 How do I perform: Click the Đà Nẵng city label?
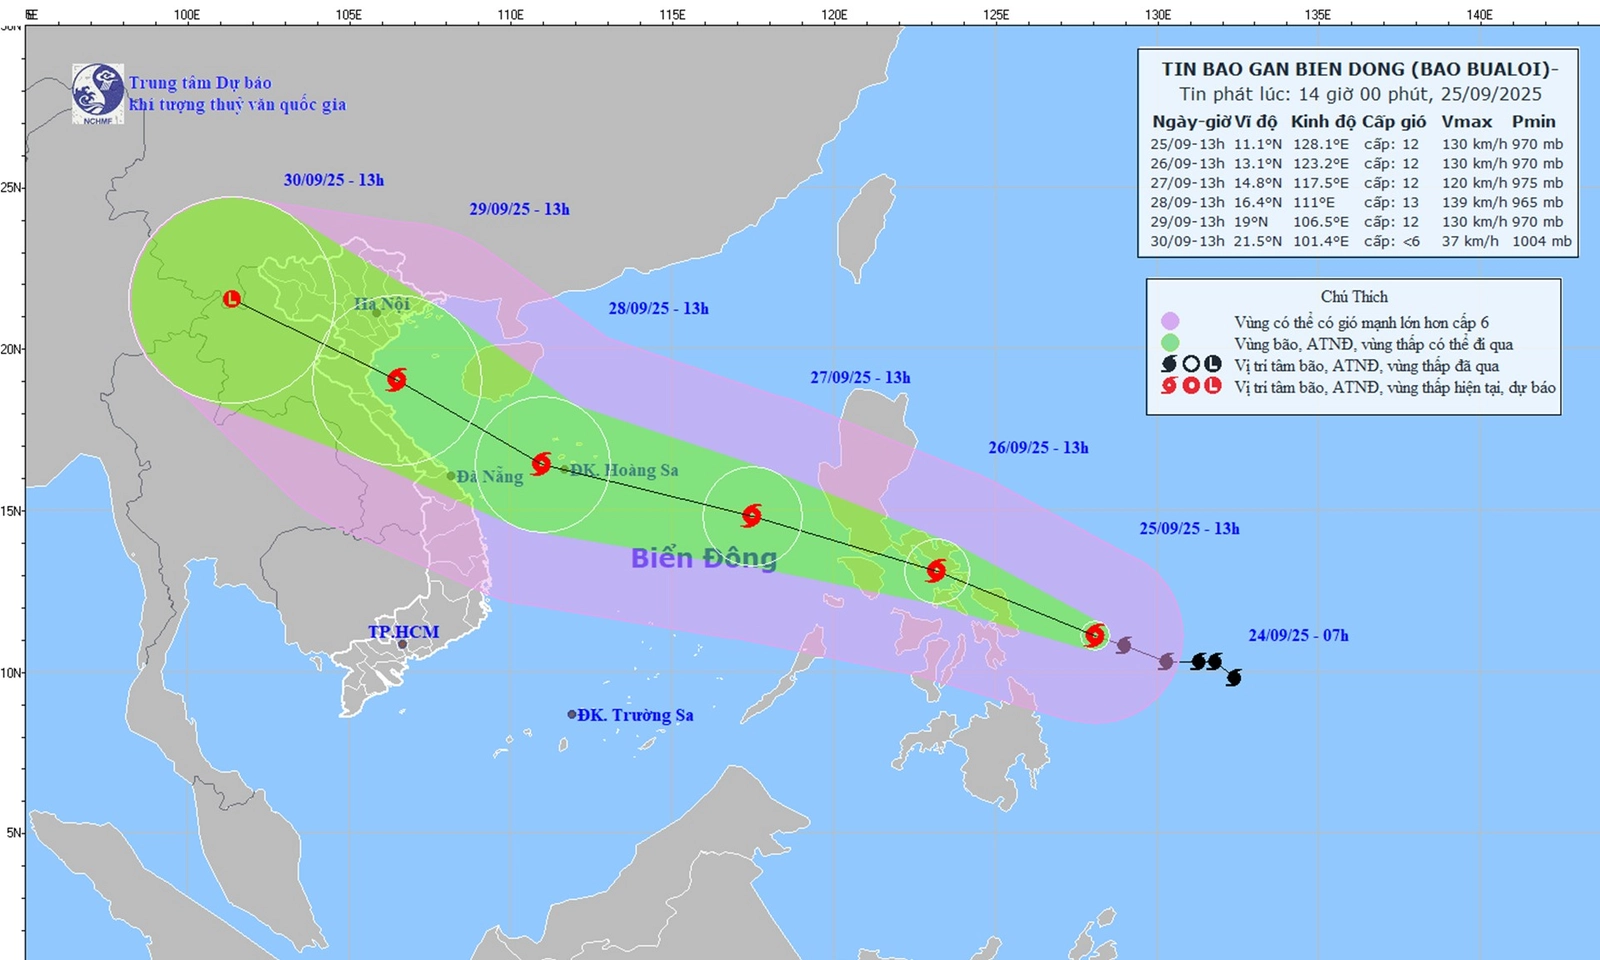tap(489, 477)
